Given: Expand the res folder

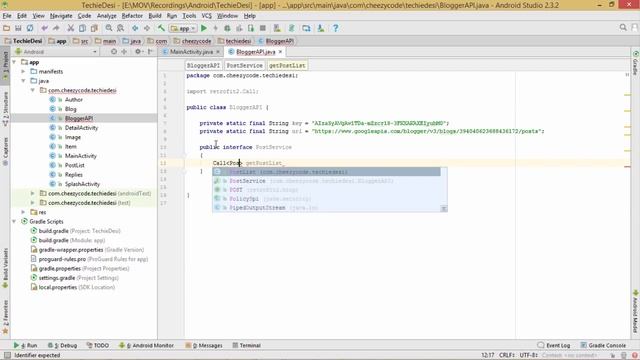Looking at the screenshot, I should (x=23, y=212).
